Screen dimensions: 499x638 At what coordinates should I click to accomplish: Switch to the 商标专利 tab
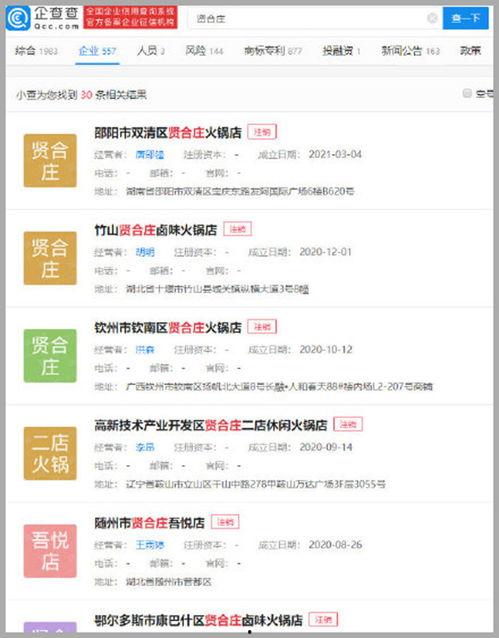pyautogui.click(x=273, y=51)
